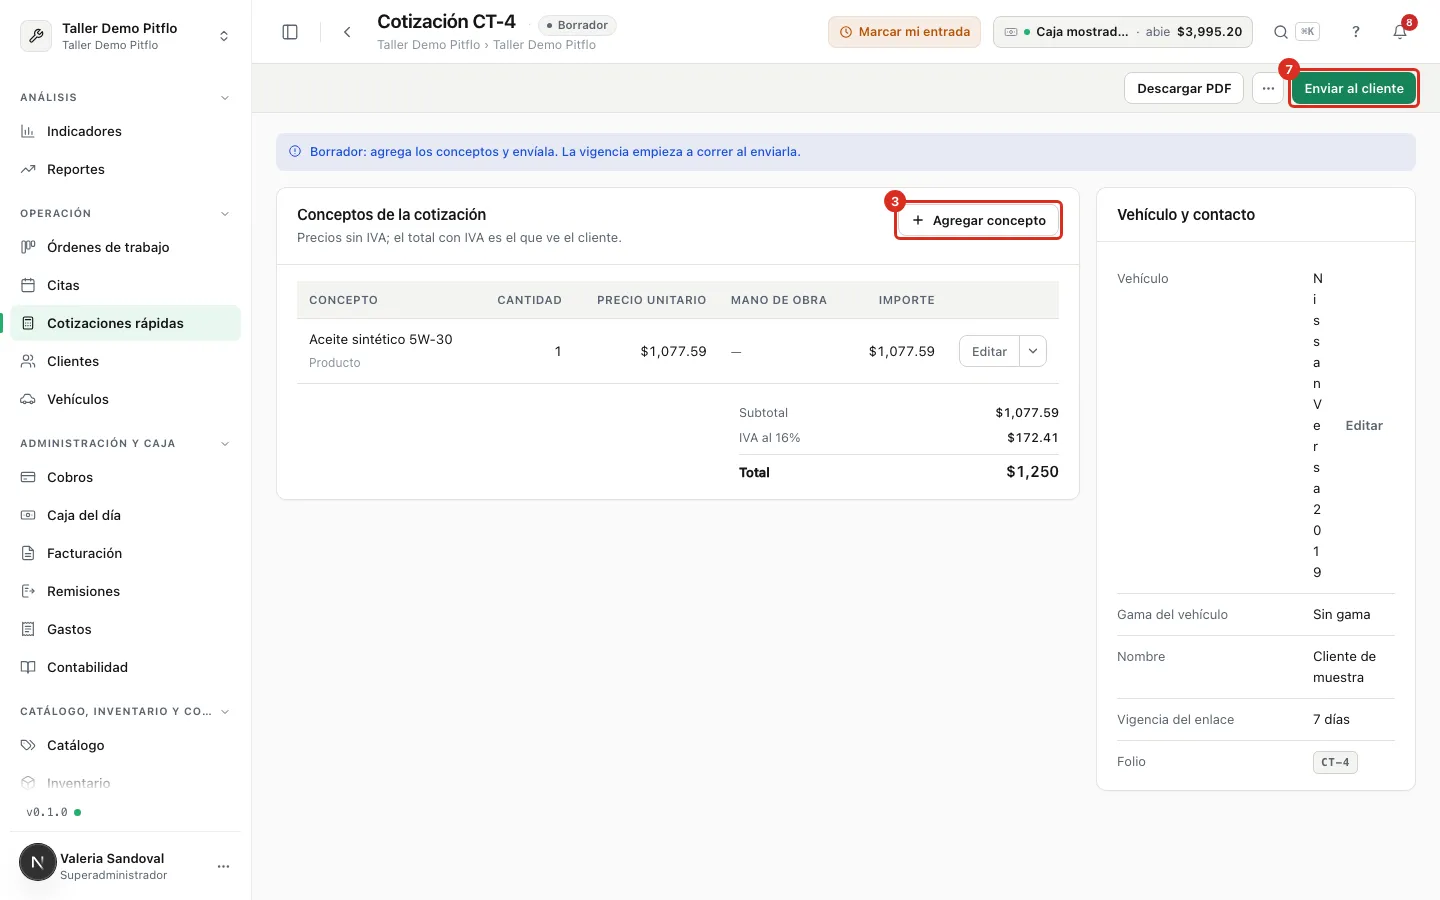Viewport: 1440px width, 900px height.
Task: Select Cotizaciones rápidas in the sidebar
Action: tap(125, 323)
